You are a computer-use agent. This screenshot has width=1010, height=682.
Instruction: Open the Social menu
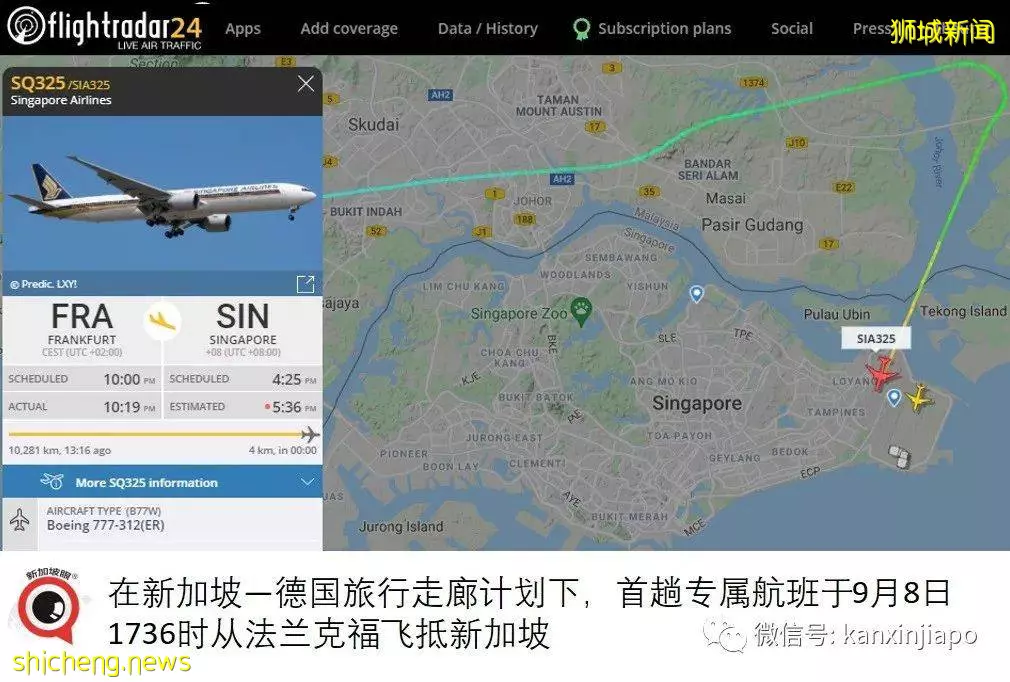click(x=792, y=28)
